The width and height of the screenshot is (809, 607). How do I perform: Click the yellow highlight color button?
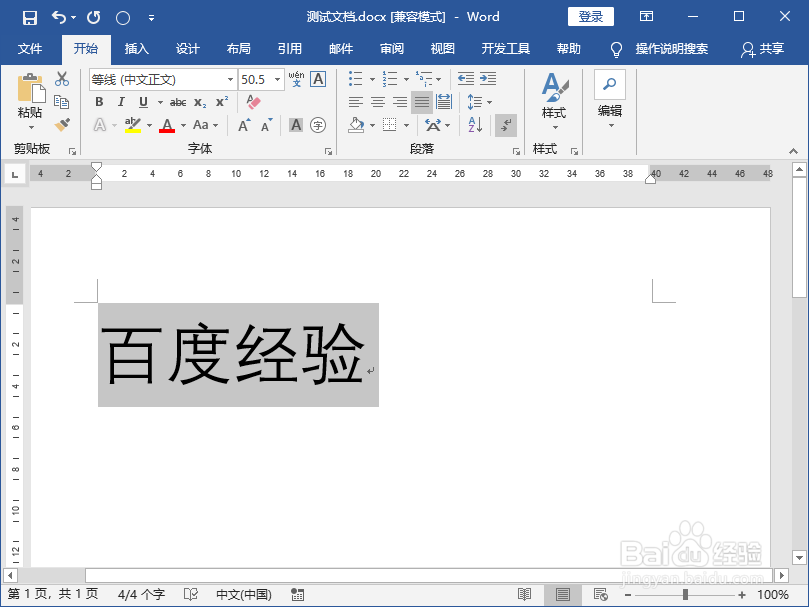[x=133, y=125]
